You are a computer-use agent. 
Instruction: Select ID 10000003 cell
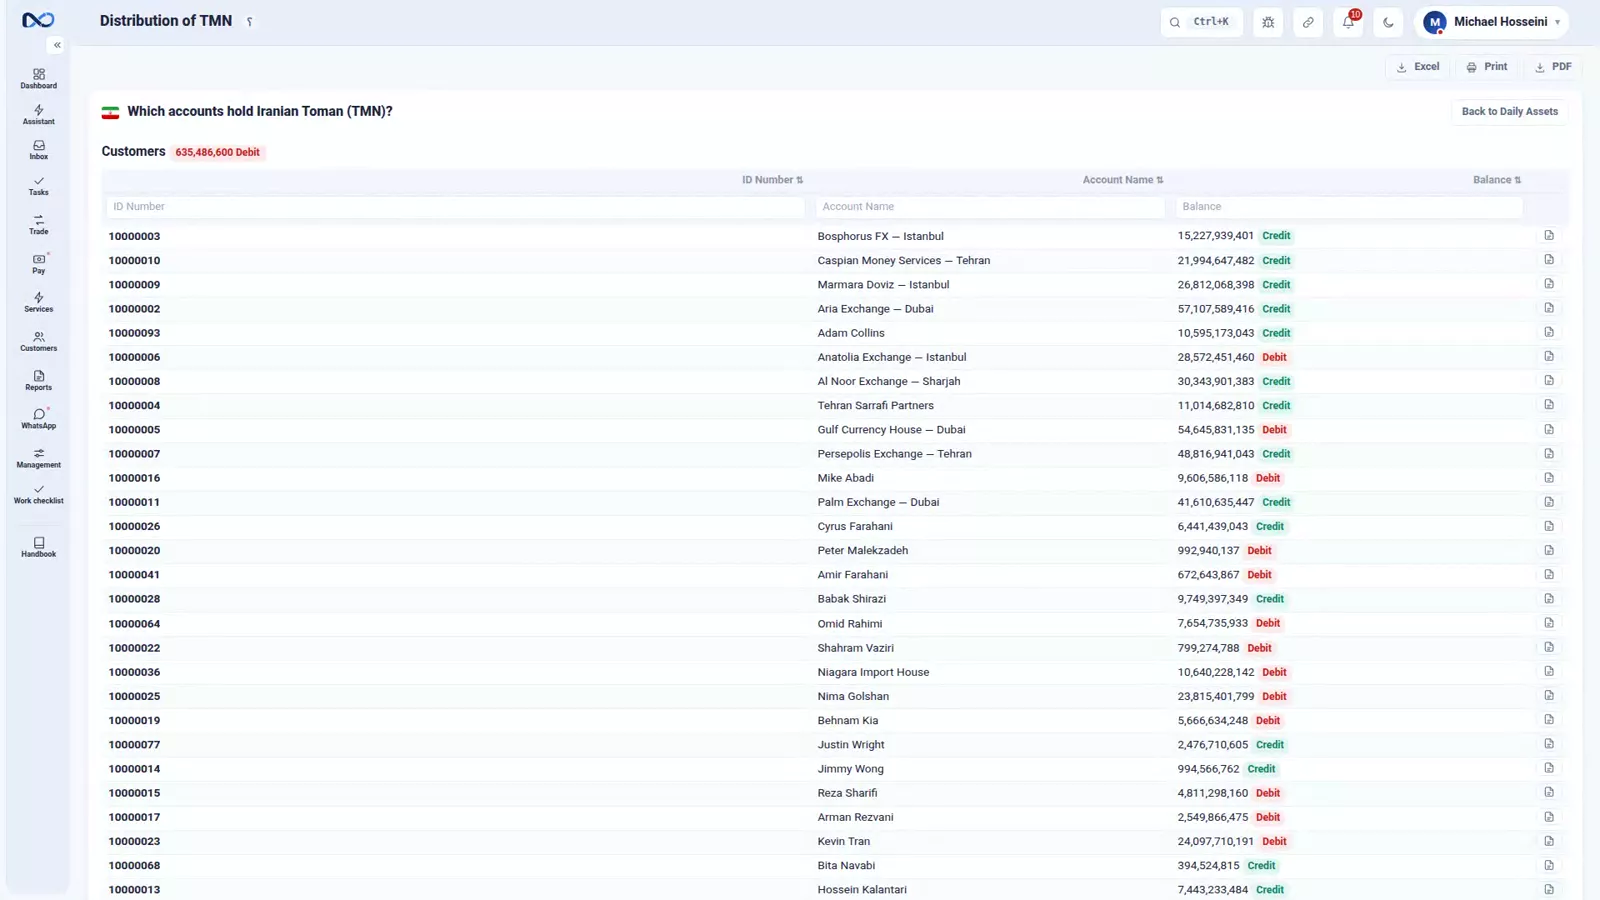134,237
